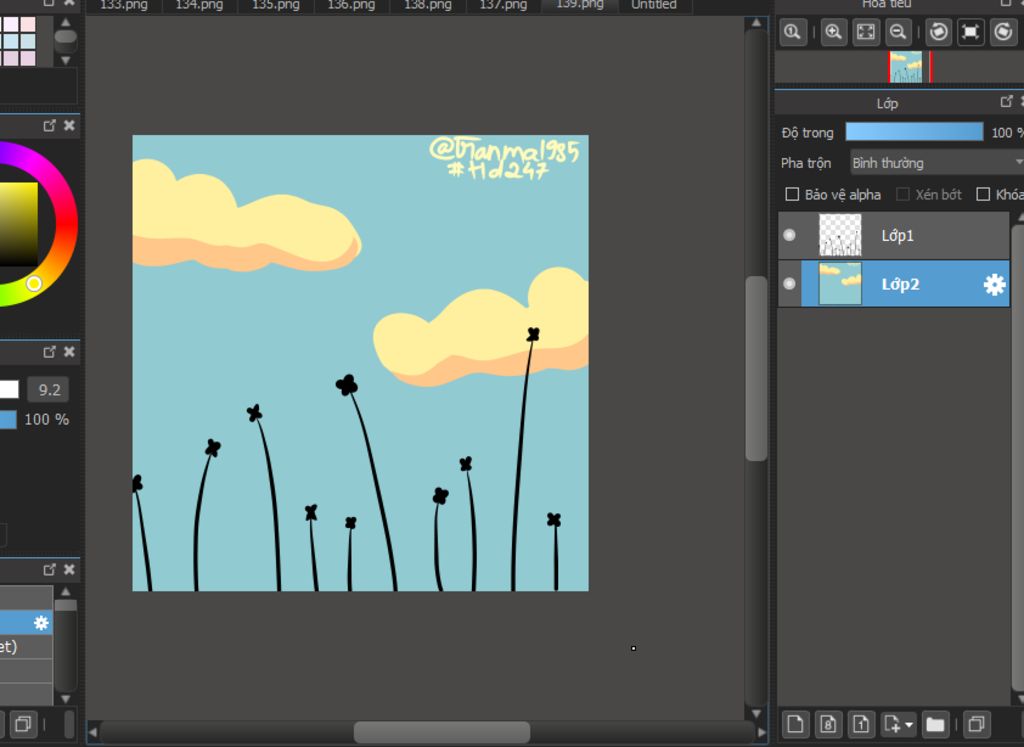Toggle visibility of Lớp1 layer
The width and height of the screenshot is (1024, 747).
point(790,235)
